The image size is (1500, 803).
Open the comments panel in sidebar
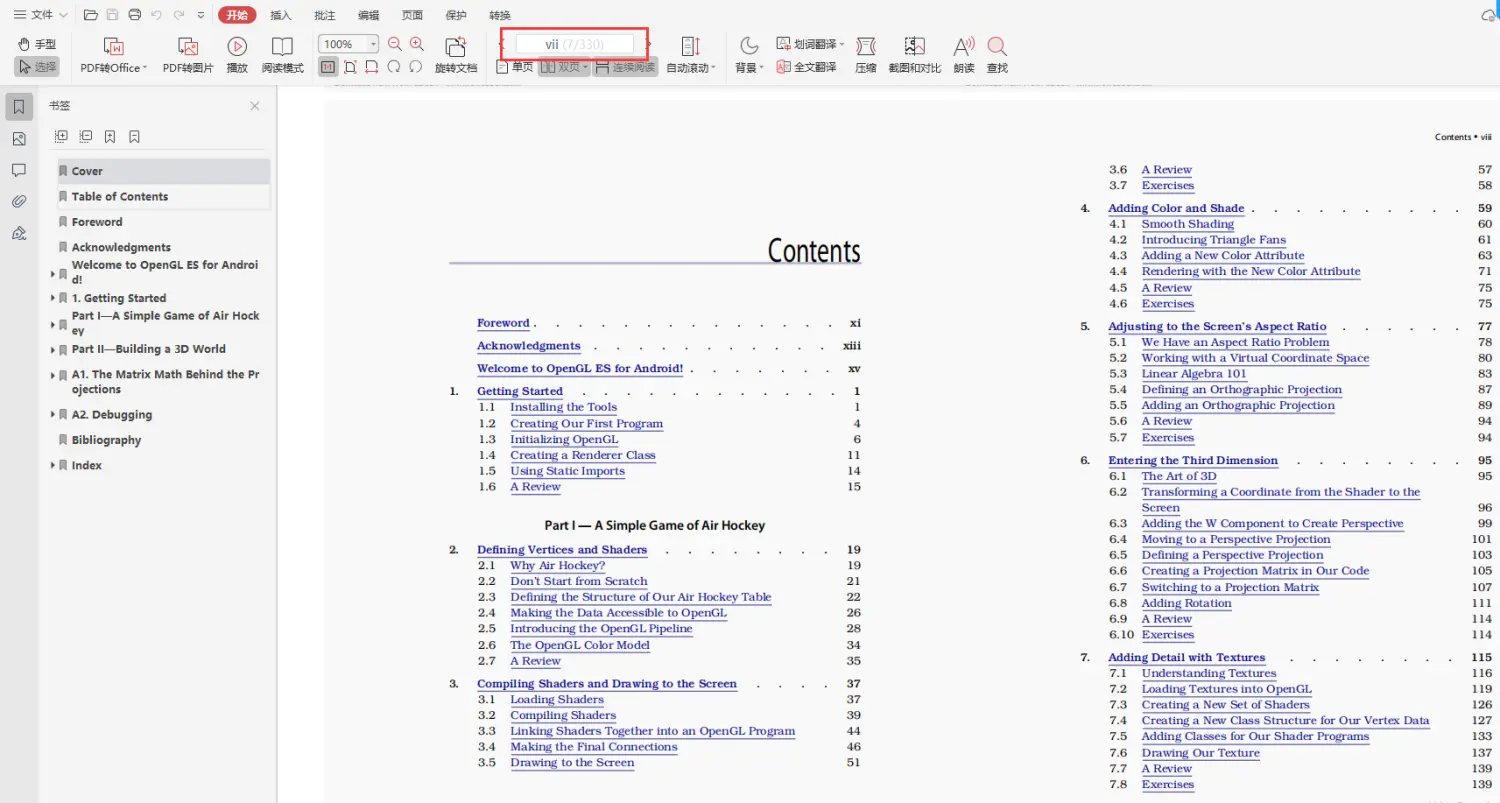point(18,170)
